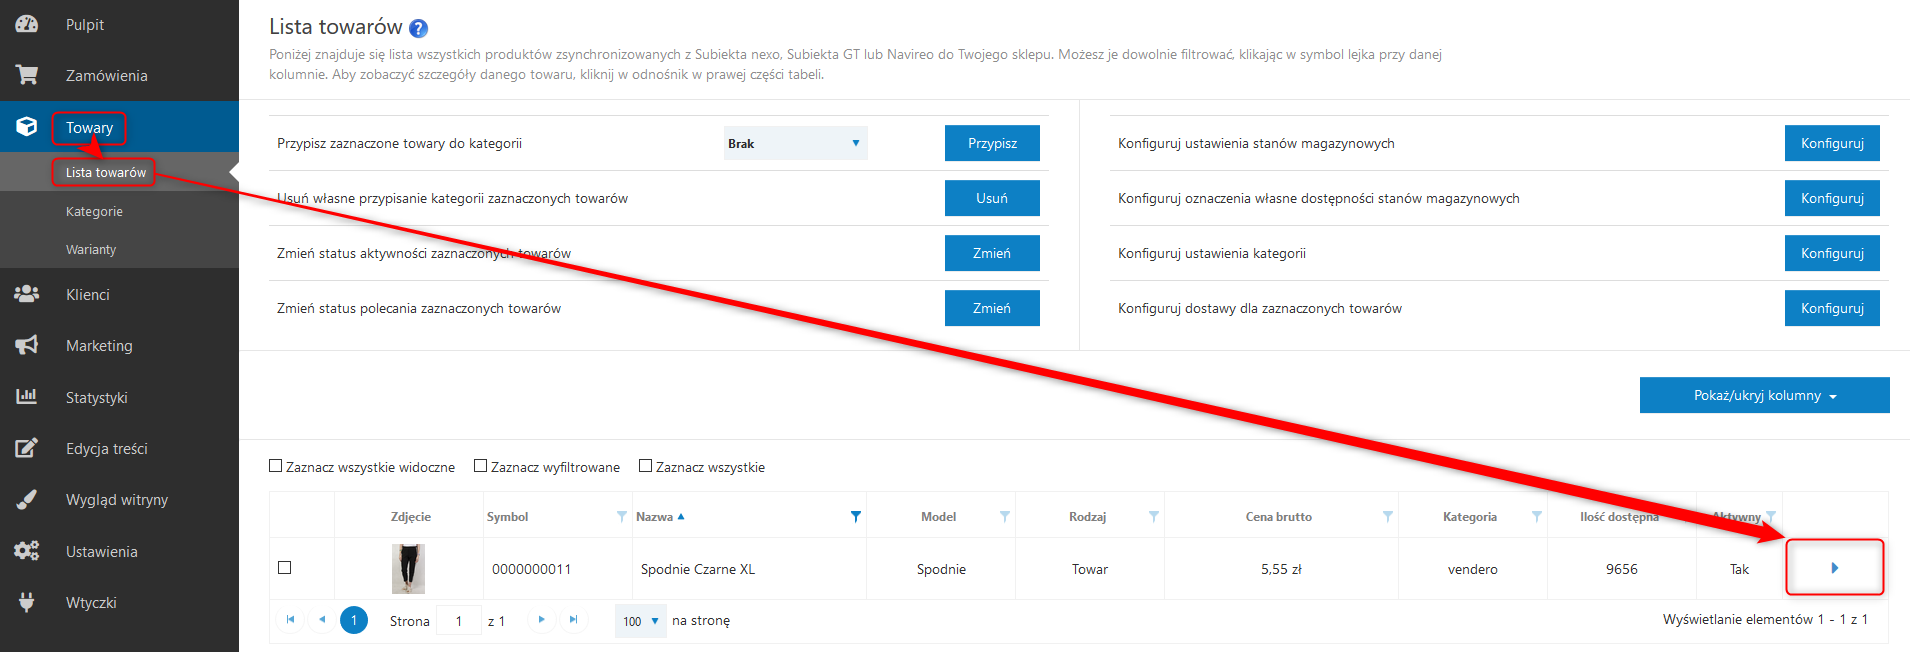This screenshot has height=652, width=1910.
Task: Click the vendero category cell
Action: 1473,569
